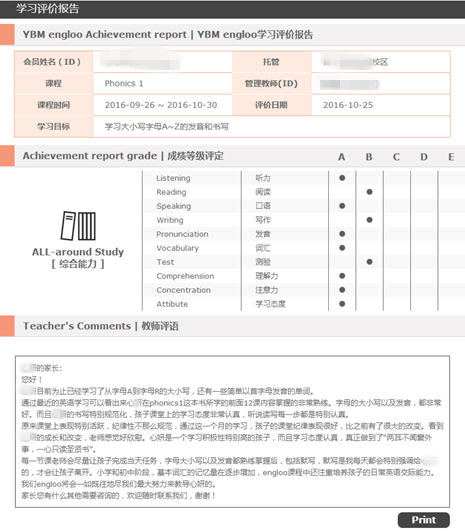This screenshot has width=465, height=532.
Task: Click the 管理教师(ID) field label
Action: pos(271,83)
